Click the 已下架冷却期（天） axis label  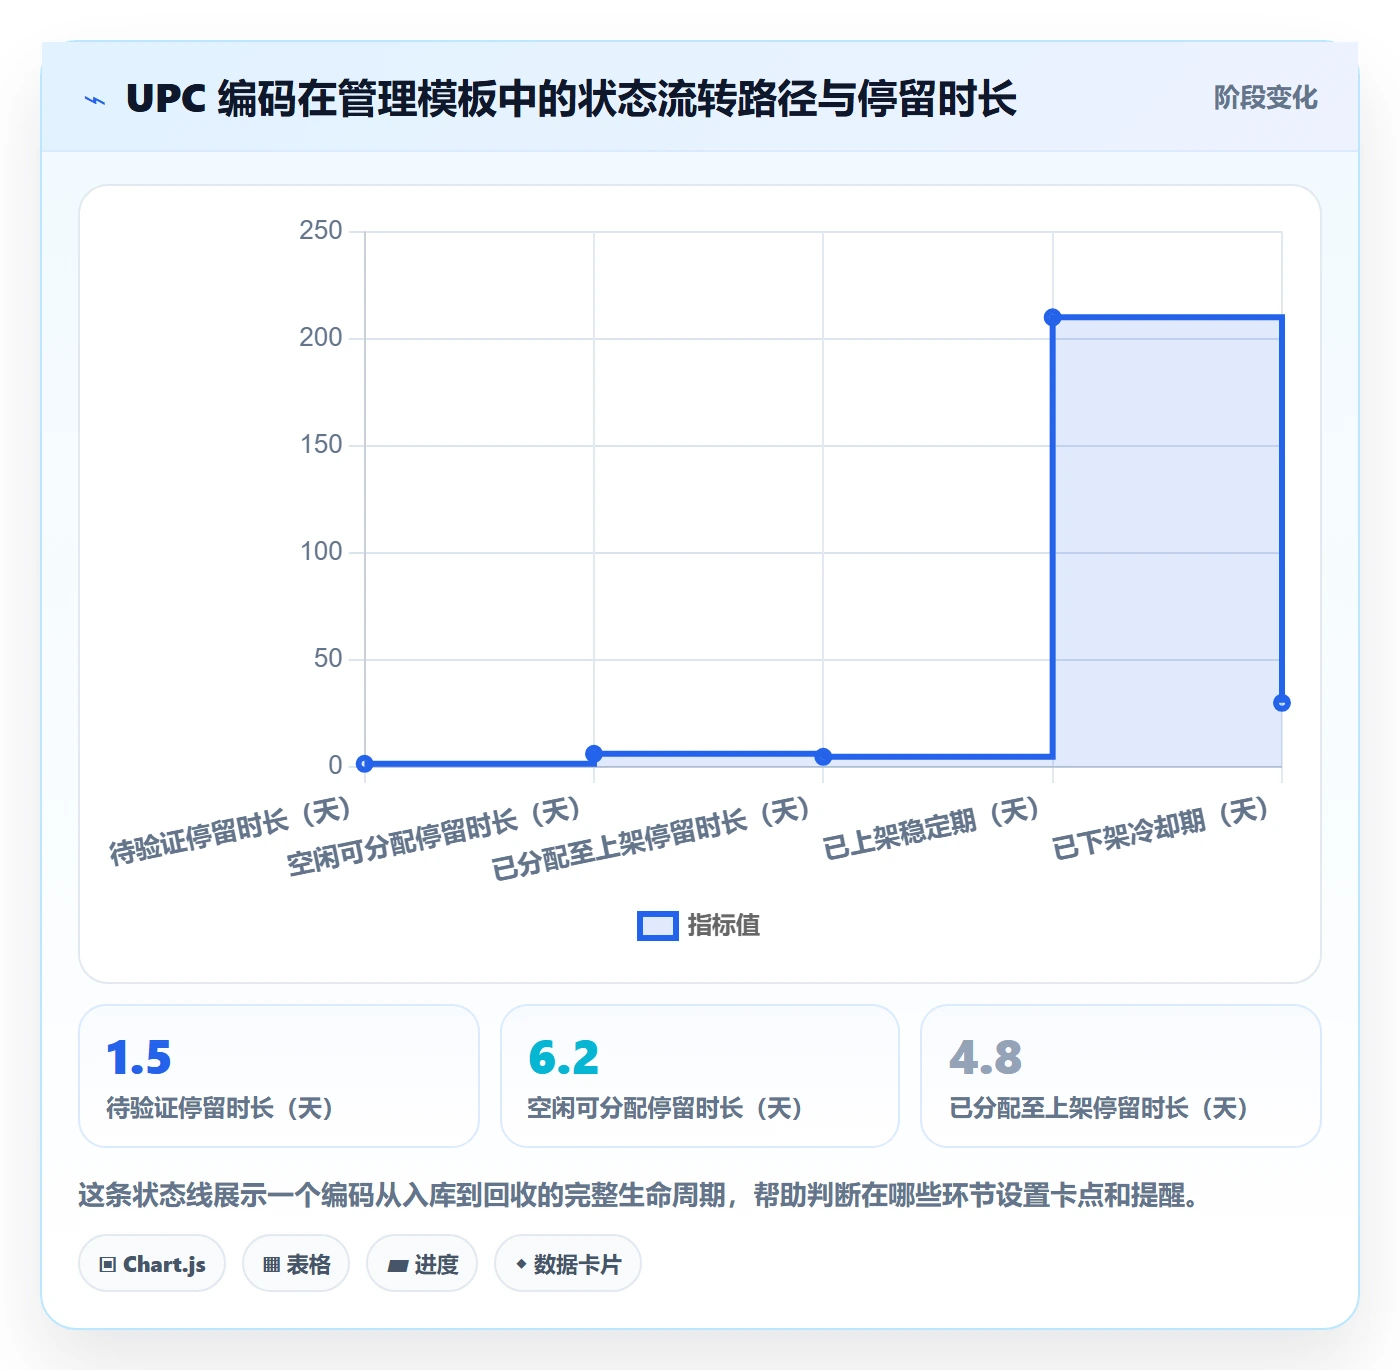1161,828
